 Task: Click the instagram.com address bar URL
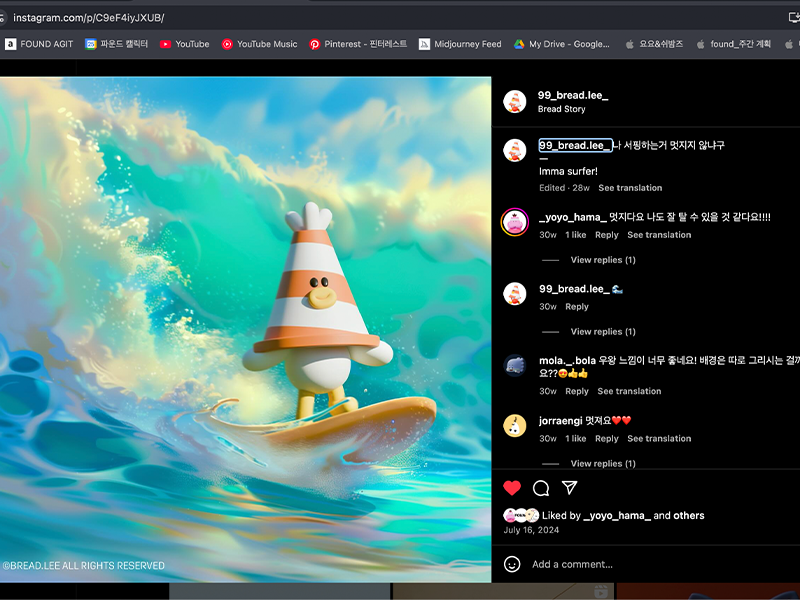click(x=88, y=18)
